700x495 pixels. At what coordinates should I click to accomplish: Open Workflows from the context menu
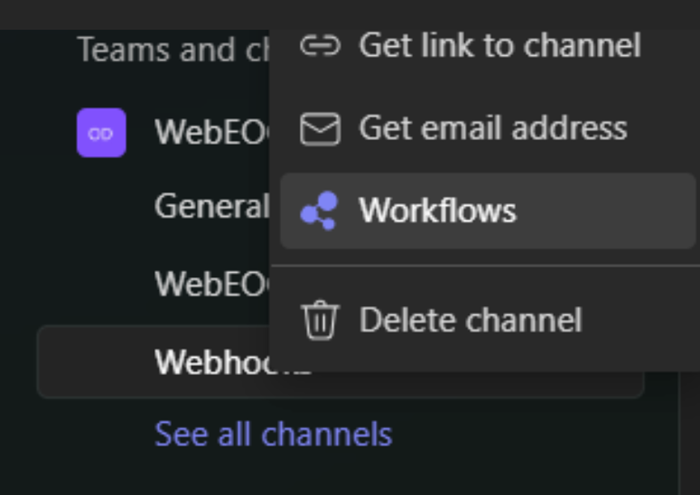[437, 211]
